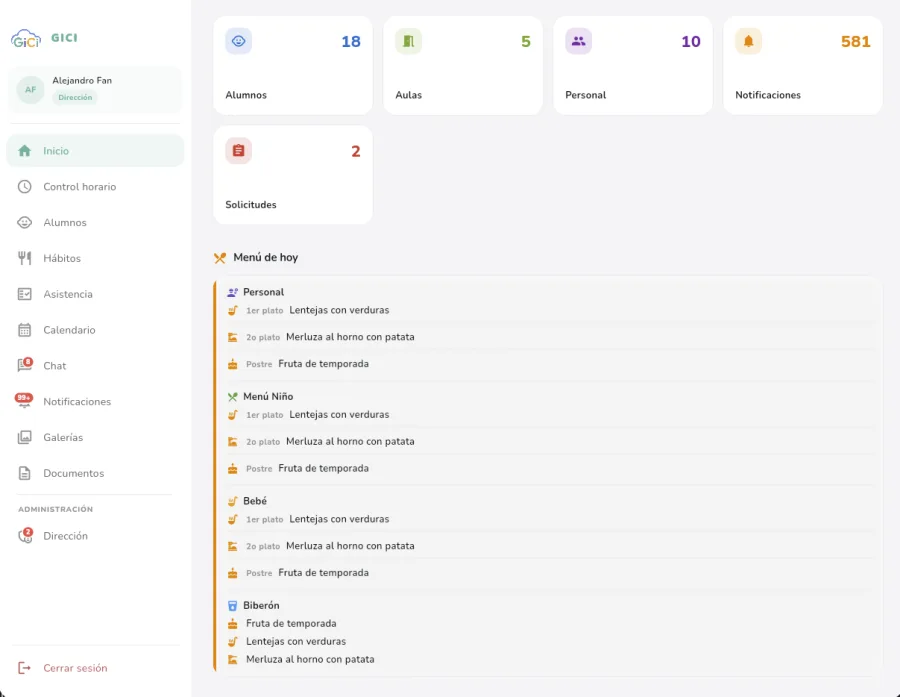Image resolution: width=900 pixels, height=697 pixels.
Task: Open the Notificaciones card showing 581
Action: click(x=802, y=65)
